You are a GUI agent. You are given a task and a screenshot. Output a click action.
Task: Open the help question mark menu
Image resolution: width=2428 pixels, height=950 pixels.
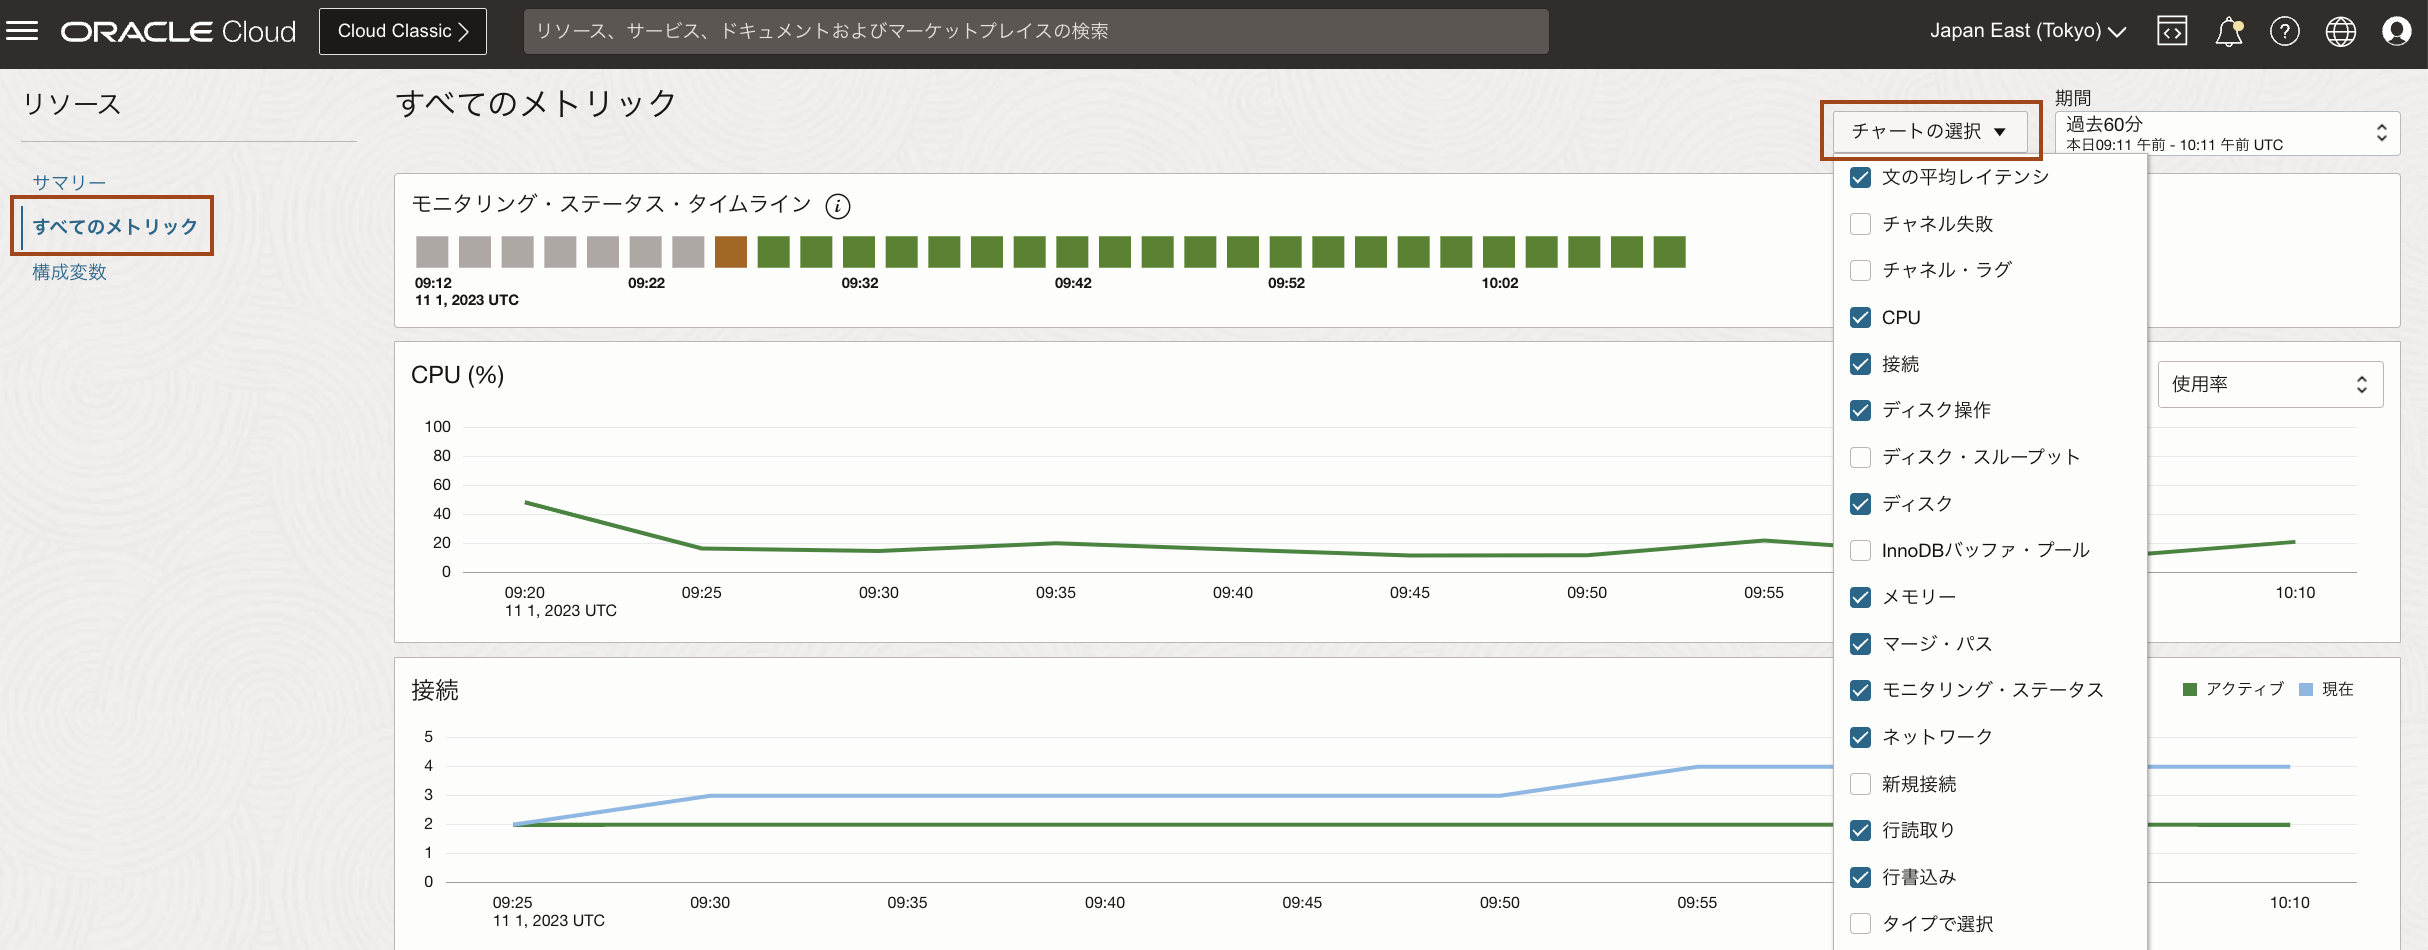click(2284, 32)
